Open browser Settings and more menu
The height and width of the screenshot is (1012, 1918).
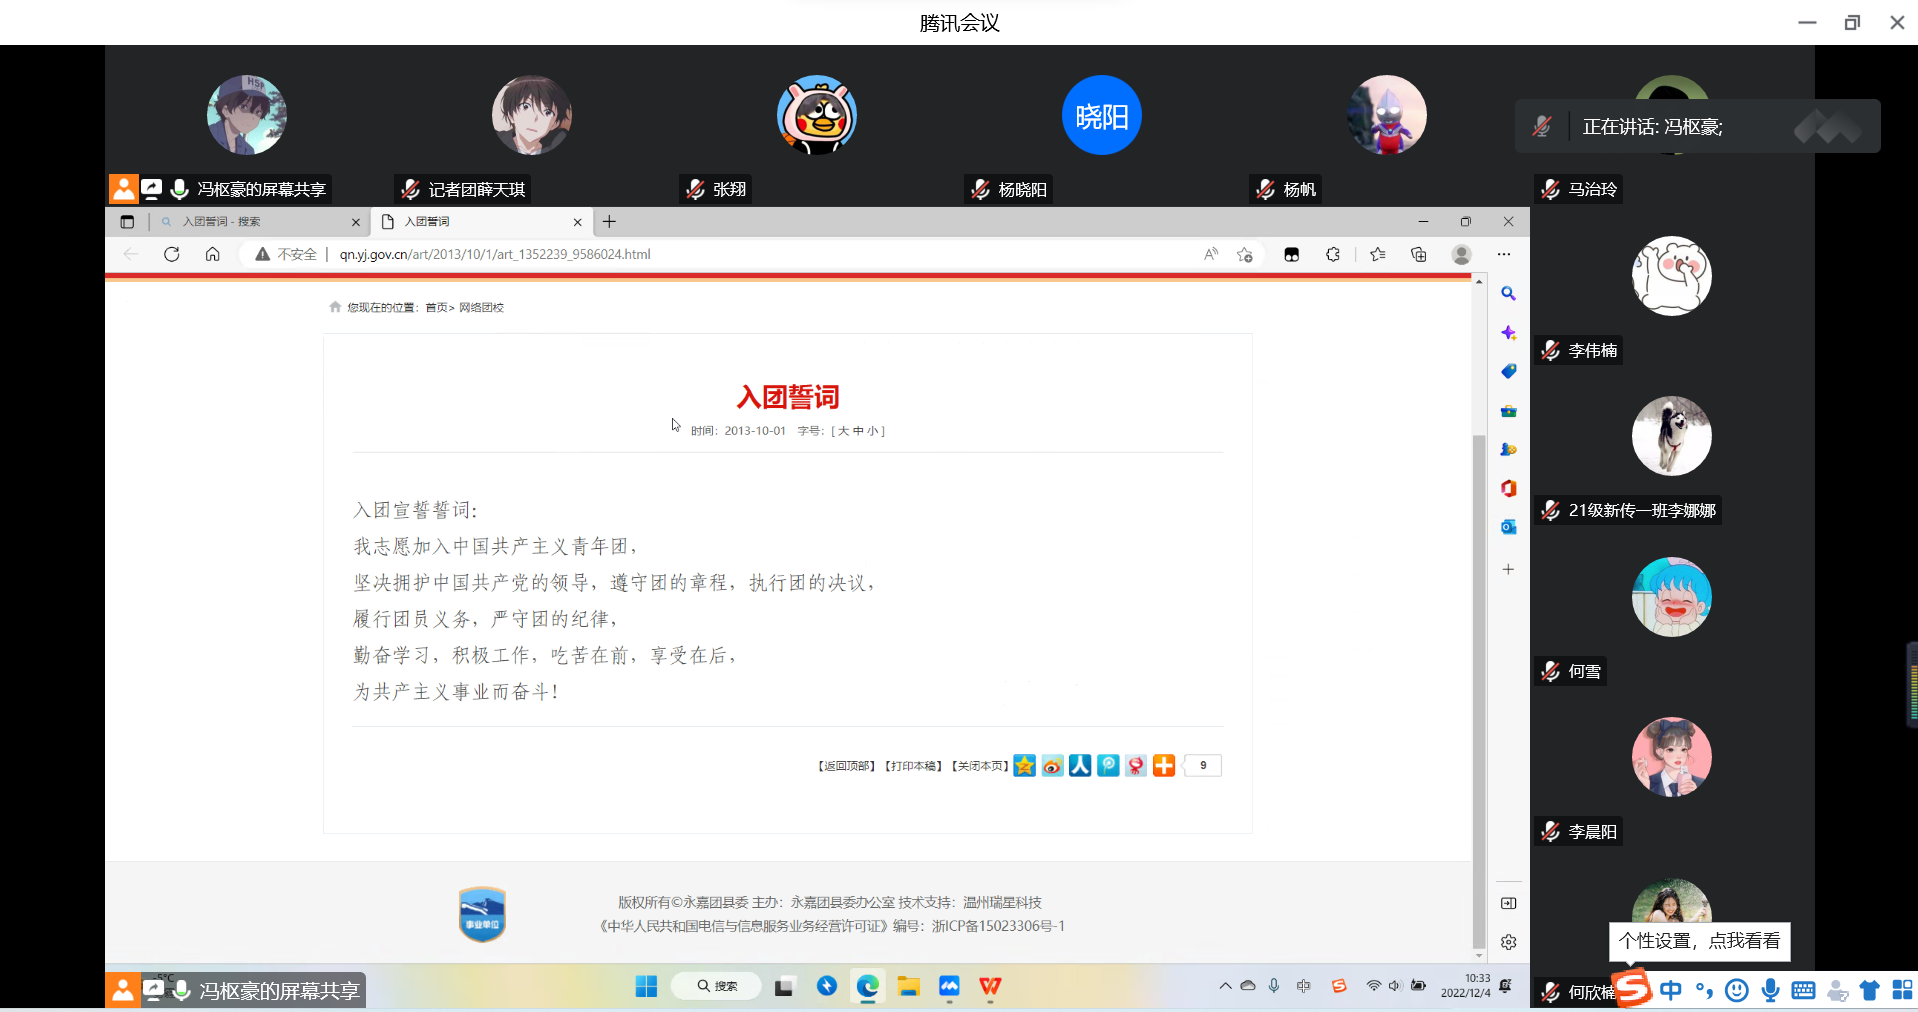point(1504,255)
